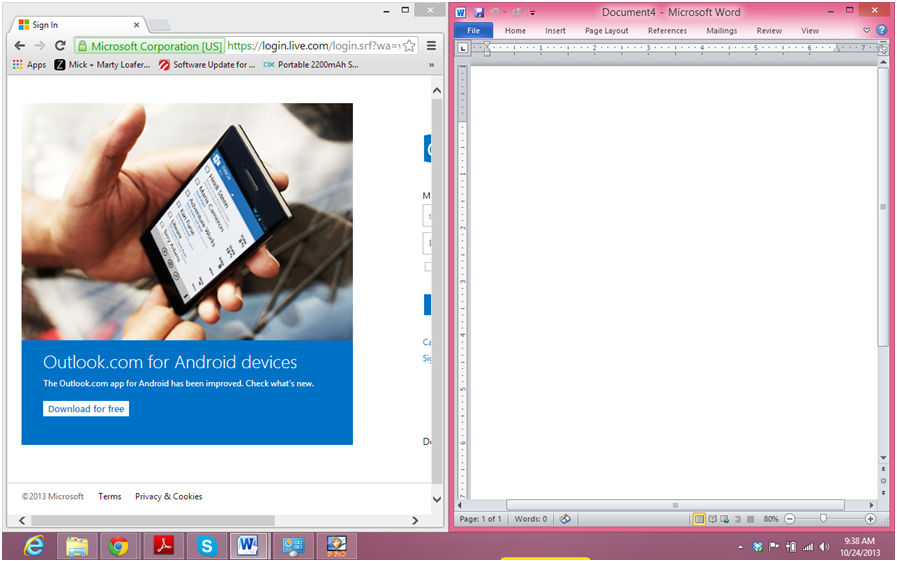Switch to the Insert ribbon tab
Screen dimensions: 897x561
pyautogui.click(x=555, y=30)
